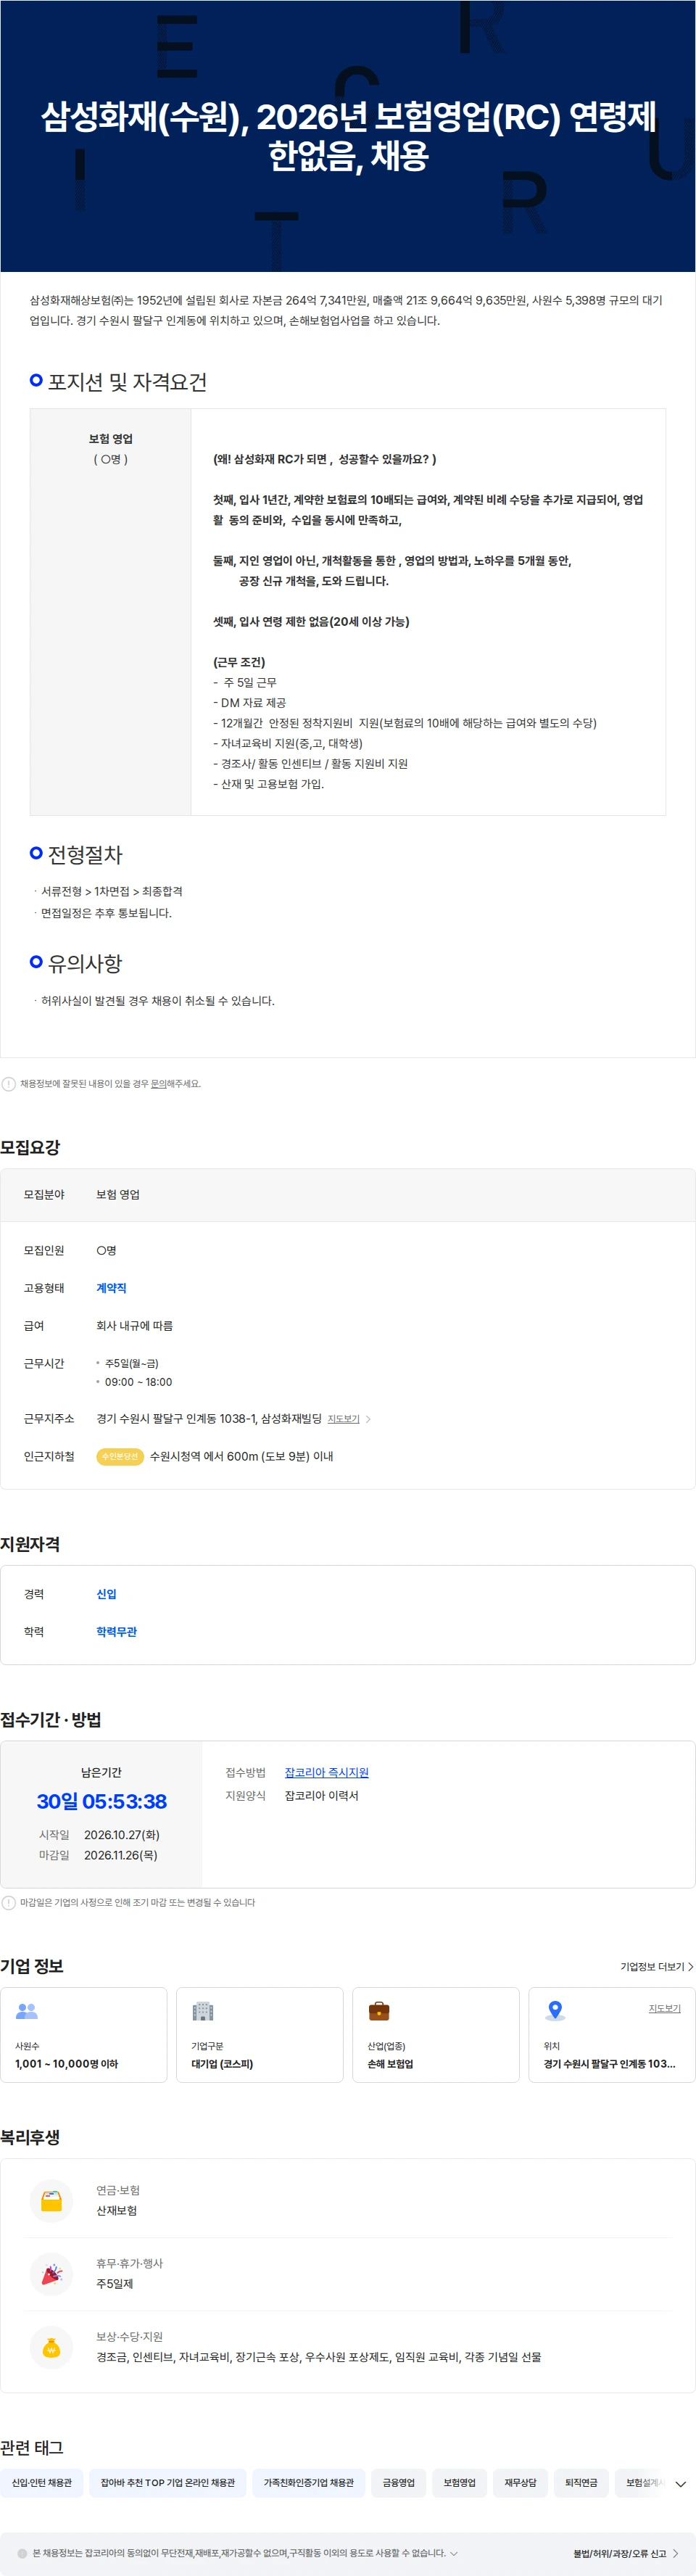
Task: Click the 계약직 employment type link
Action: (111, 1288)
